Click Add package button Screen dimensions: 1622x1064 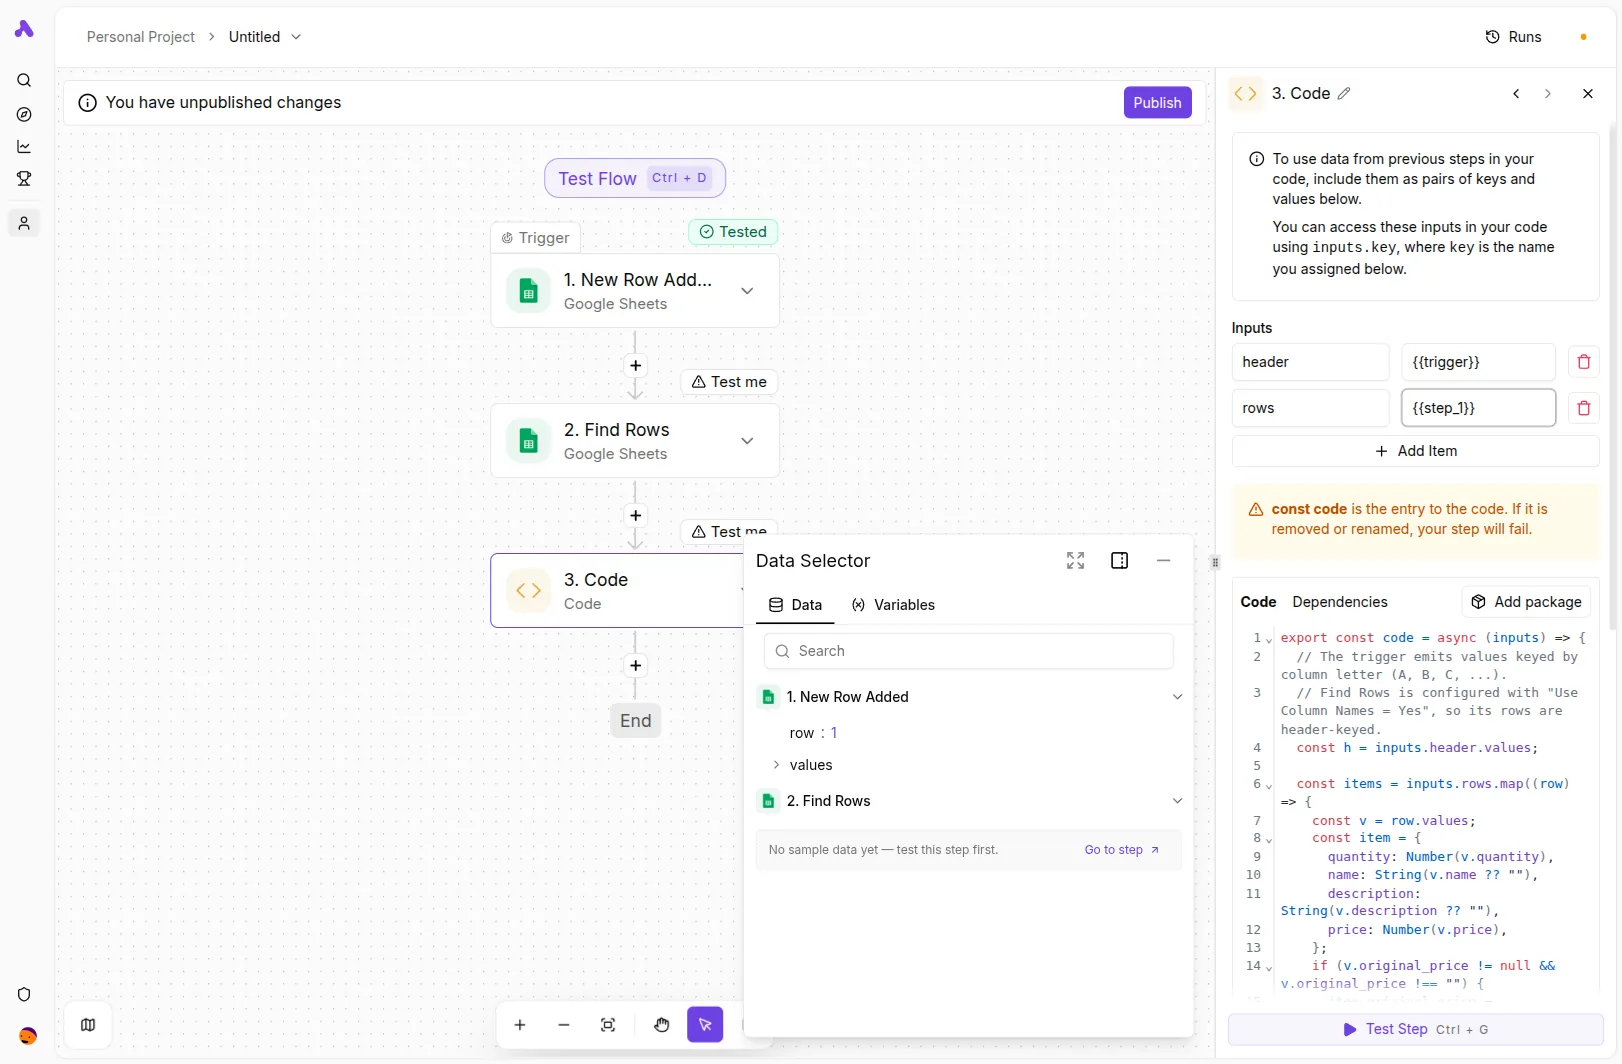pyautogui.click(x=1526, y=602)
